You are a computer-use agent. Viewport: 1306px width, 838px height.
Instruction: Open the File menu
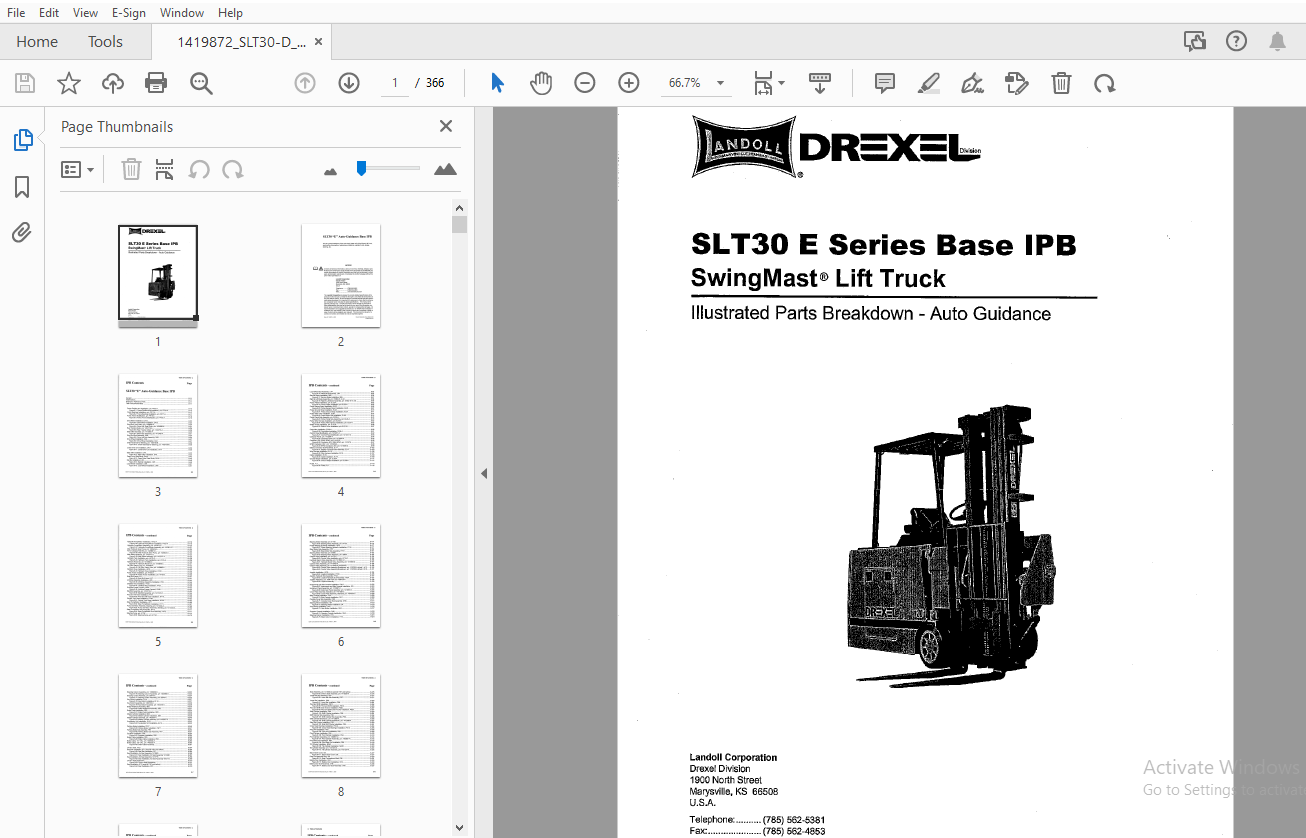[x=16, y=13]
